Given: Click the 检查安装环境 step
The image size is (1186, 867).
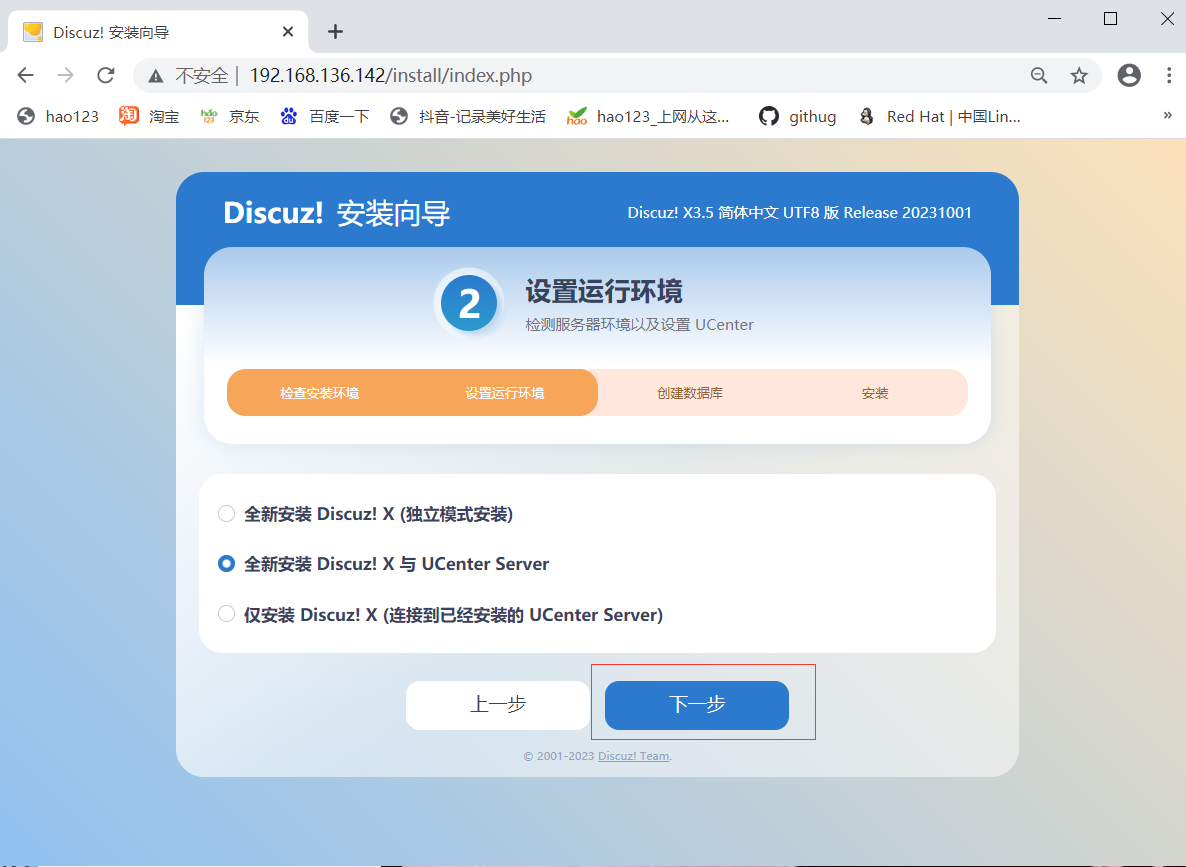Looking at the screenshot, I should [319, 393].
